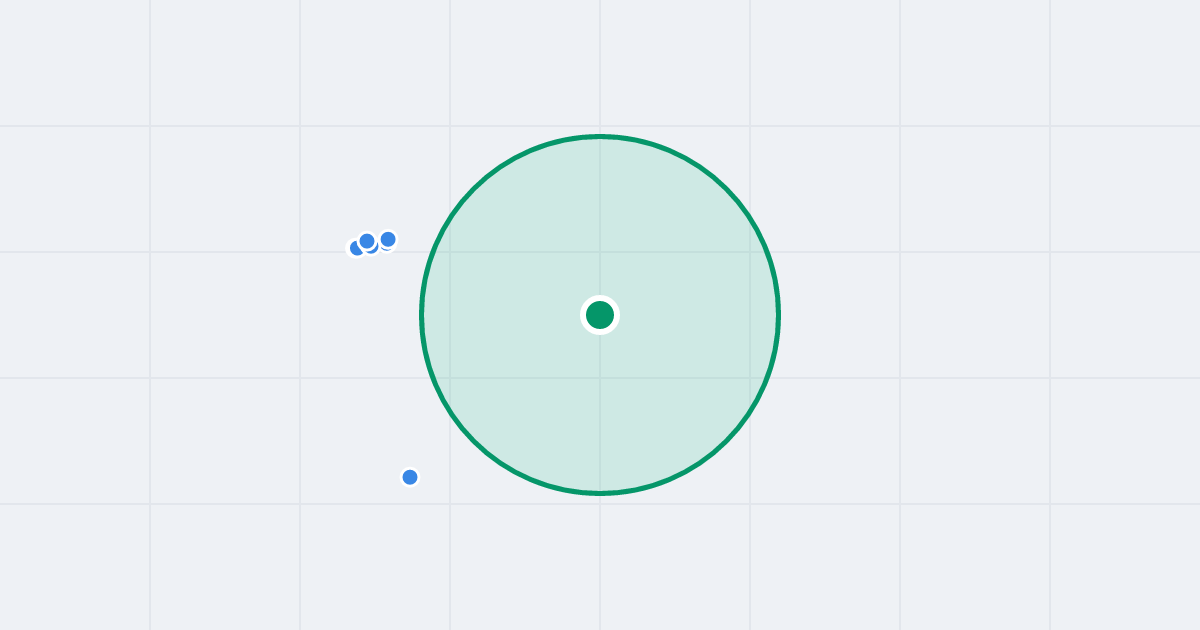Image resolution: width=1200 pixels, height=630 pixels.
Task: Click the lone blue marker apart from the cluster
Action: [410, 477]
